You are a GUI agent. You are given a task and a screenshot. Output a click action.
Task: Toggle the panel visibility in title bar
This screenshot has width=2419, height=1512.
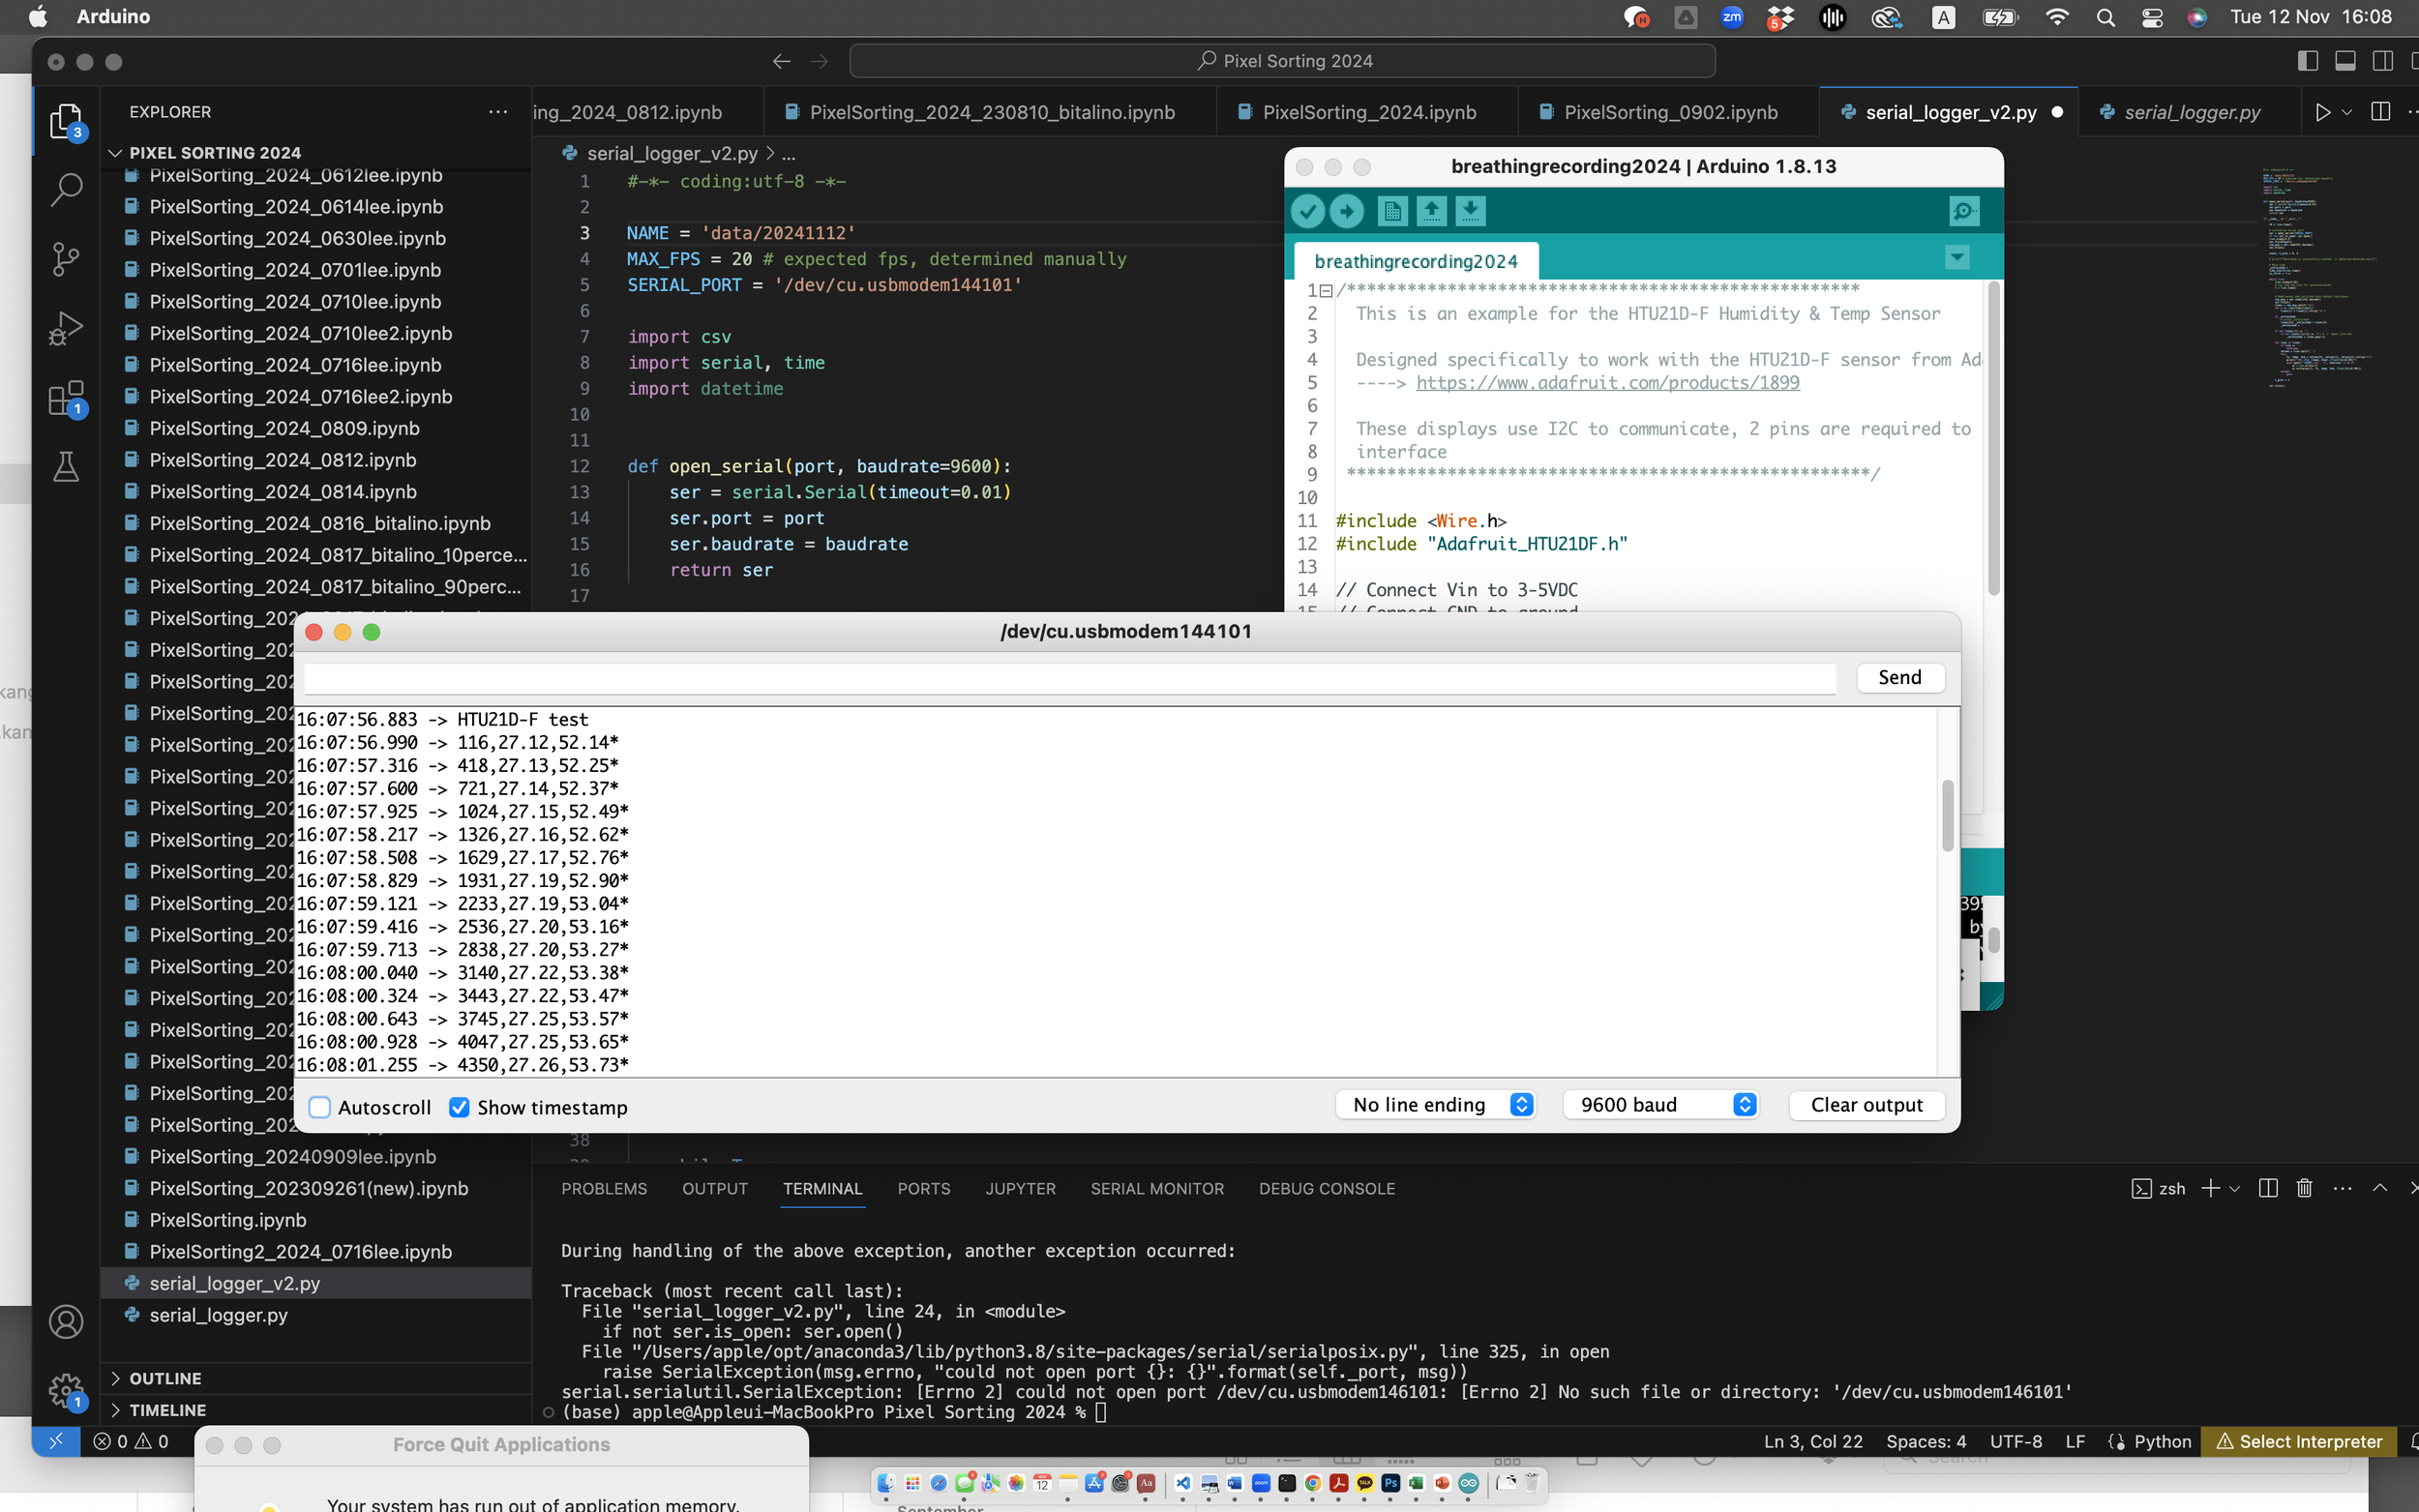[x=2345, y=61]
